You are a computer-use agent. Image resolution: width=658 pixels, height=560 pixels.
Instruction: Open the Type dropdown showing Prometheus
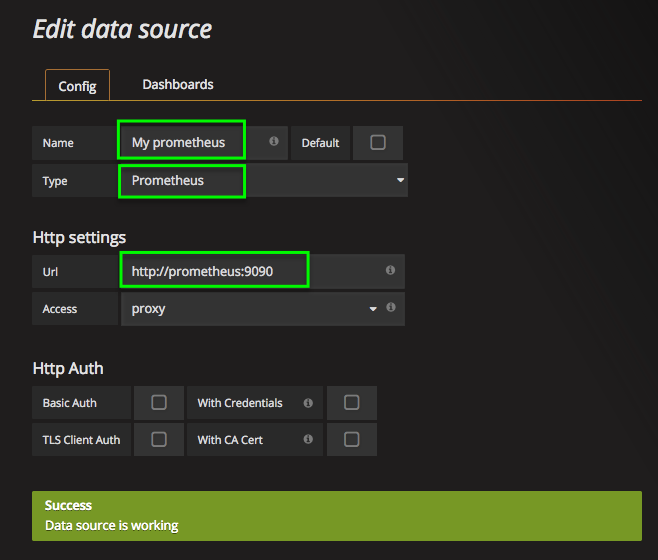click(264, 181)
